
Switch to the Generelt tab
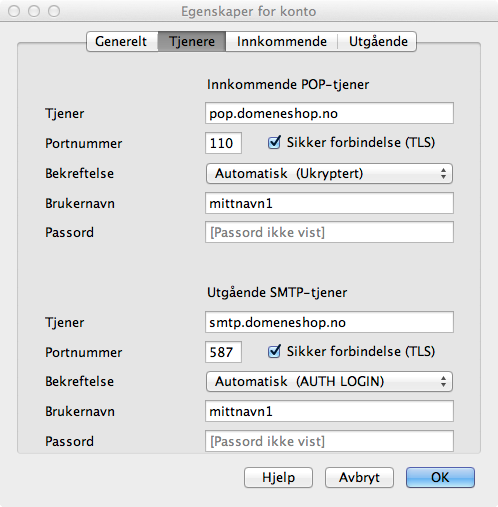tap(122, 42)
